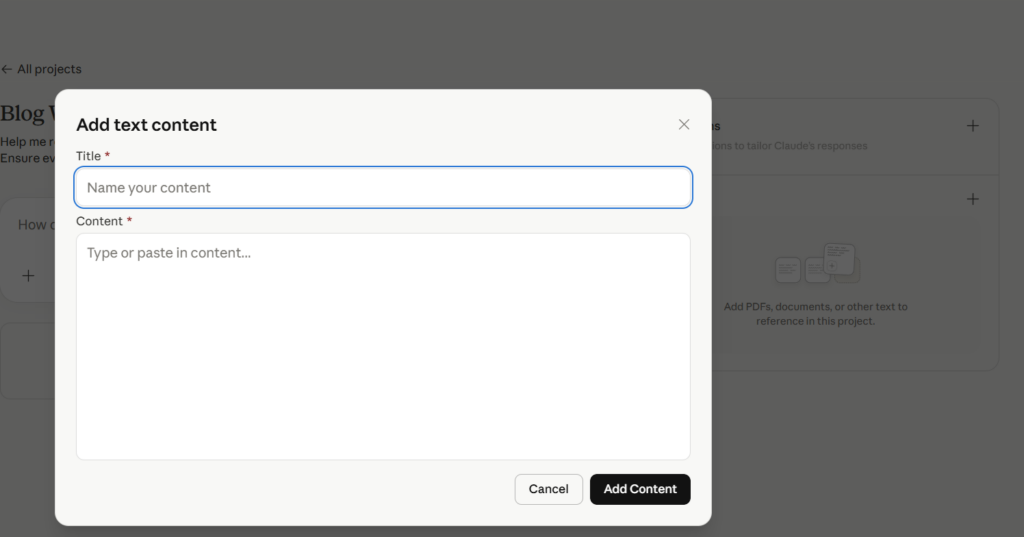The height and width of the screenshot is (537, 1024).
Task: Click the plus icon for project instructions
Action: pos(972,126)
